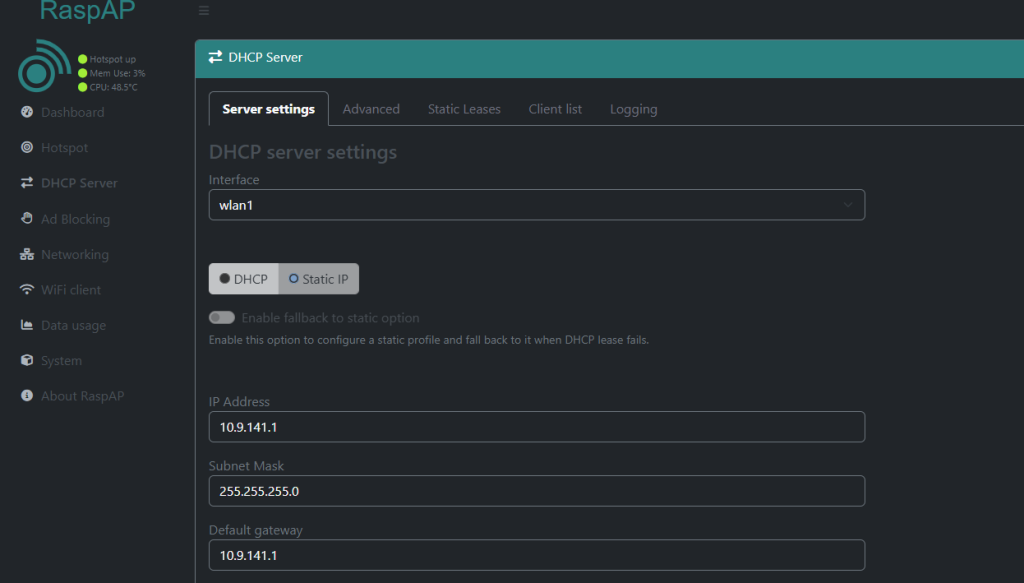The width and height of the screenshot is (1024, 583).
Task: Open the Logging tab
Action: (633, 109)
